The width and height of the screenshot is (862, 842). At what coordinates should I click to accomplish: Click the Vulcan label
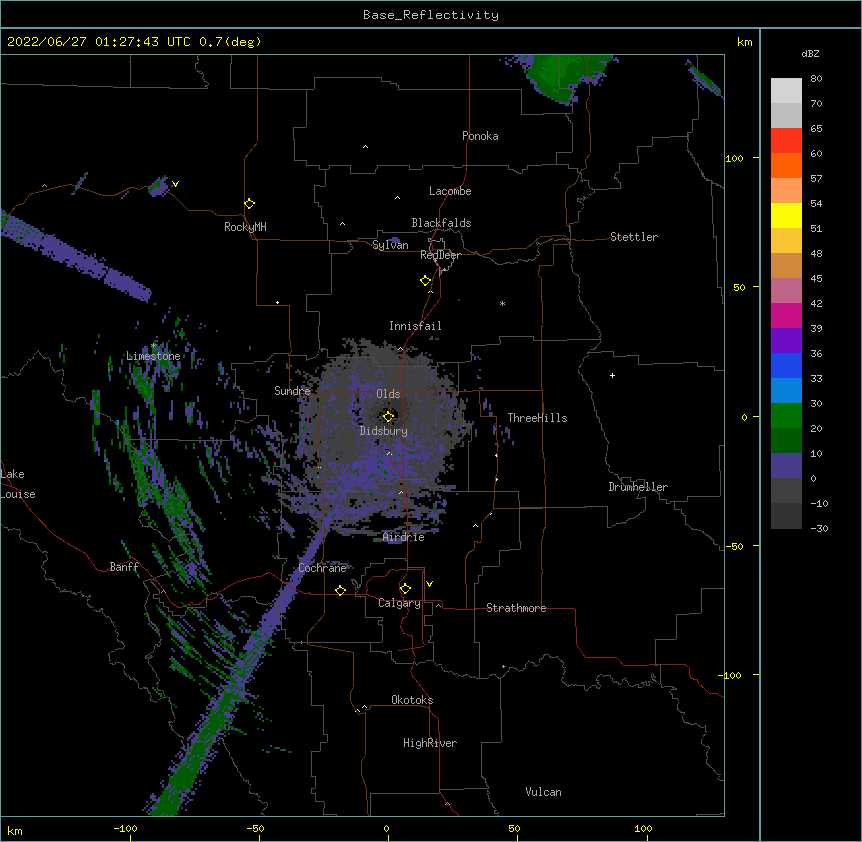point(543,792)
